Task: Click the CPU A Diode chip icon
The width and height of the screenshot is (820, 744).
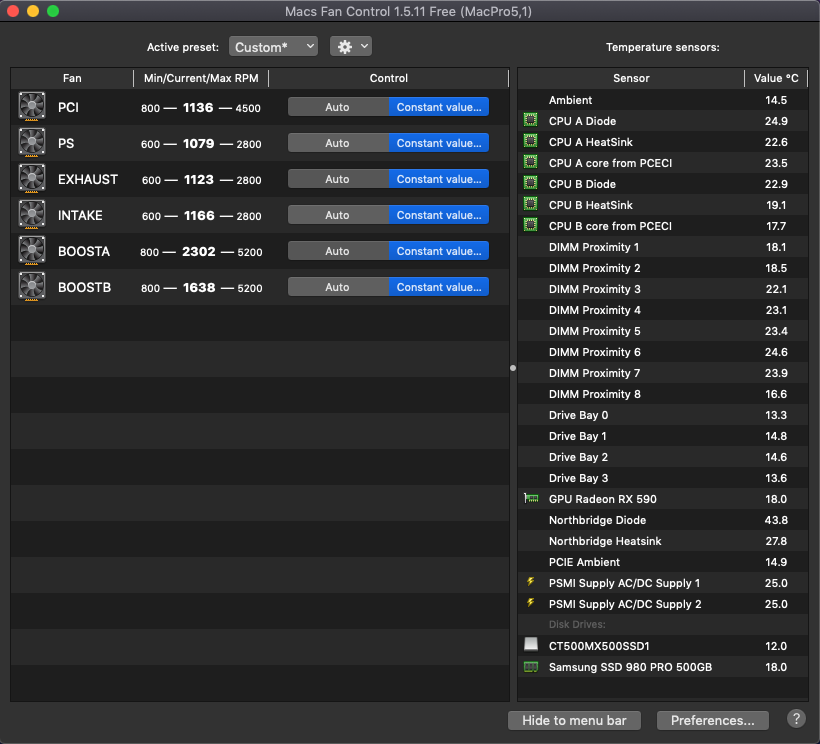Action: [x=531, y=121]
